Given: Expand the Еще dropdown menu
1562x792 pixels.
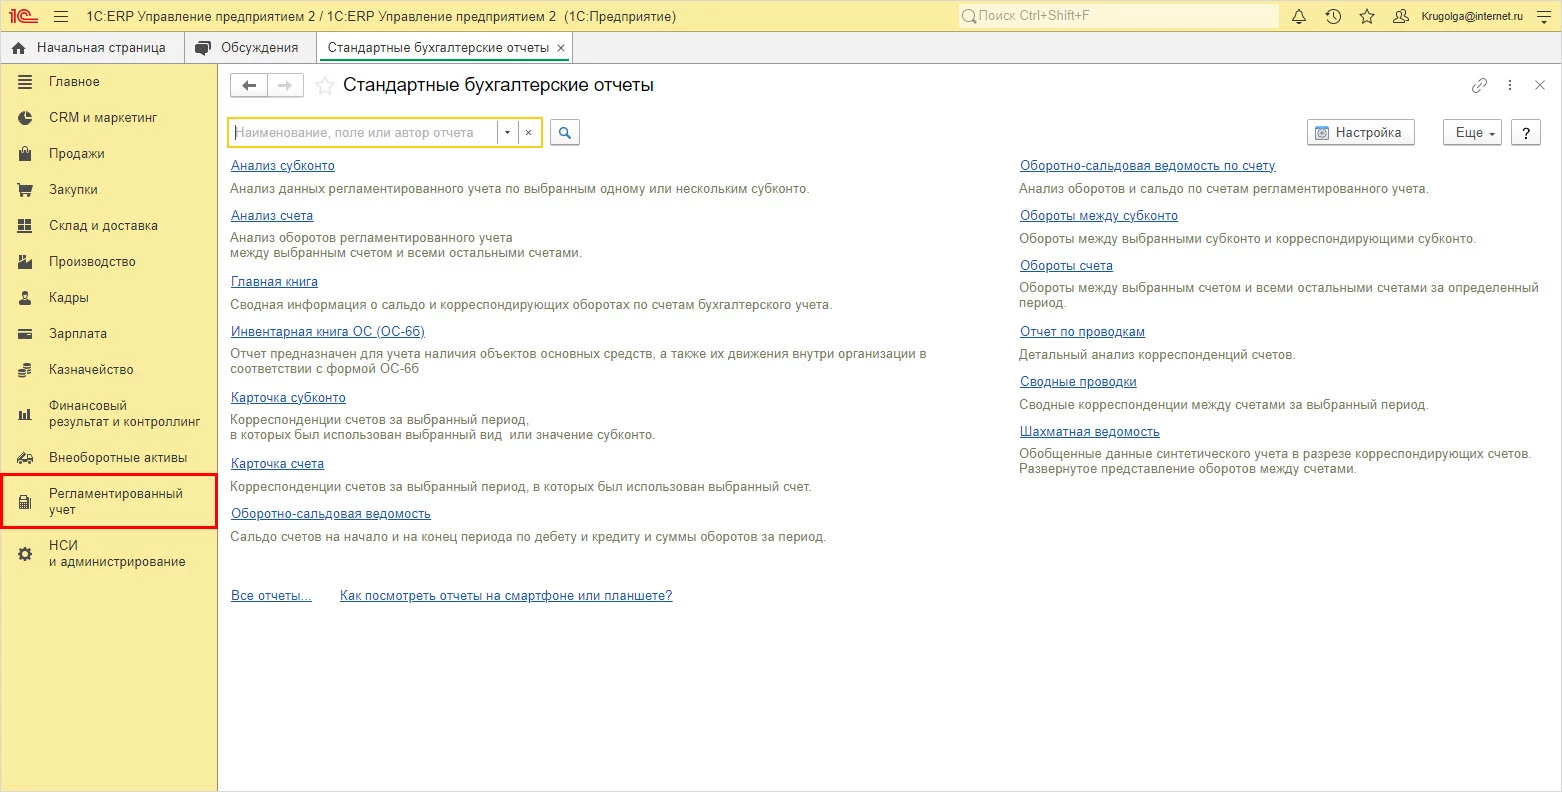Looking at the screenshot, I should click(x=1472, y=133).
